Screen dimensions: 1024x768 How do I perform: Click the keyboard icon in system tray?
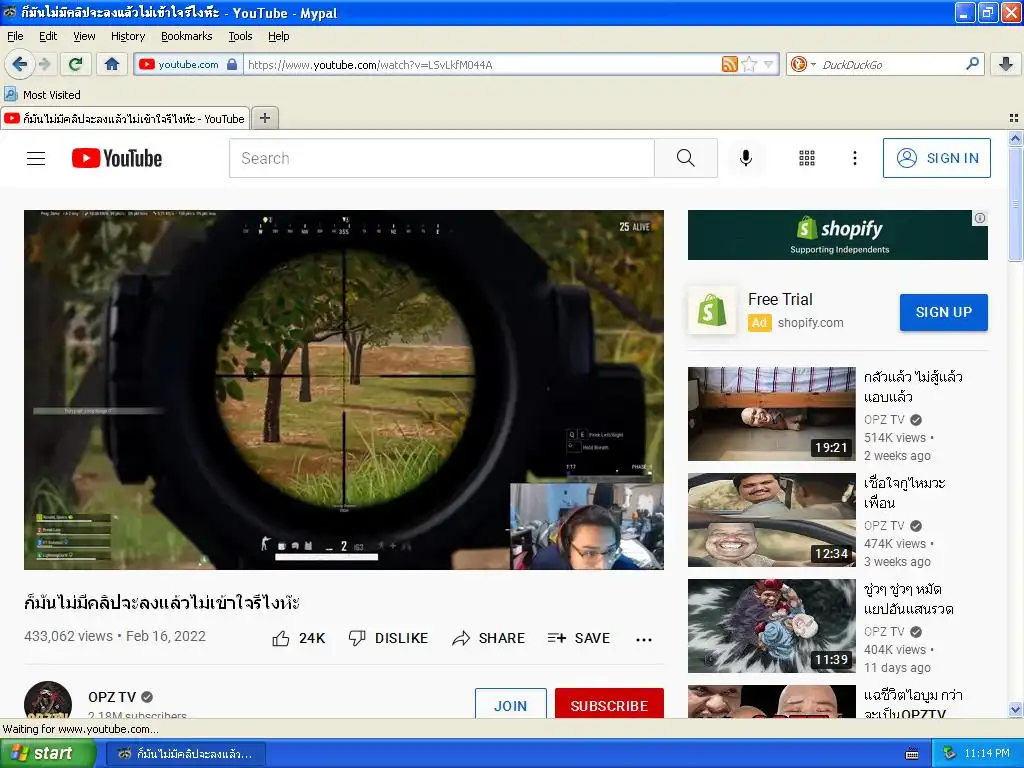(912, 754)
